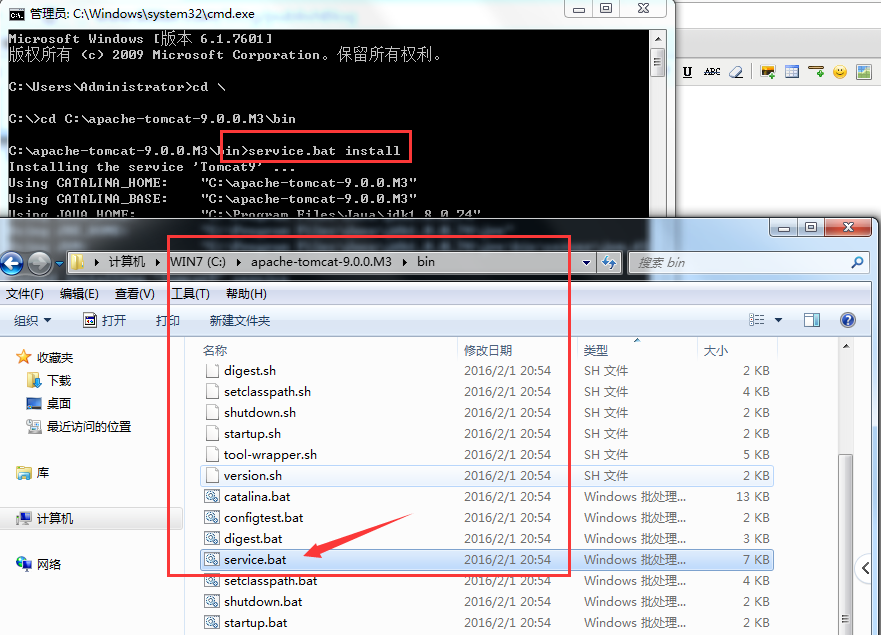Viewport: 881px width, 635px height.
Task: Open the recent locations dropdown beside Forward
Action: (x=59, y=263)
